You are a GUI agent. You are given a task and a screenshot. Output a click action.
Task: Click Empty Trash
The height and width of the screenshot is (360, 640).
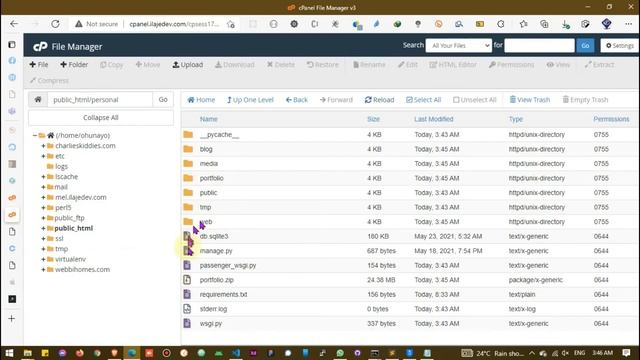(x=585, y=100)
